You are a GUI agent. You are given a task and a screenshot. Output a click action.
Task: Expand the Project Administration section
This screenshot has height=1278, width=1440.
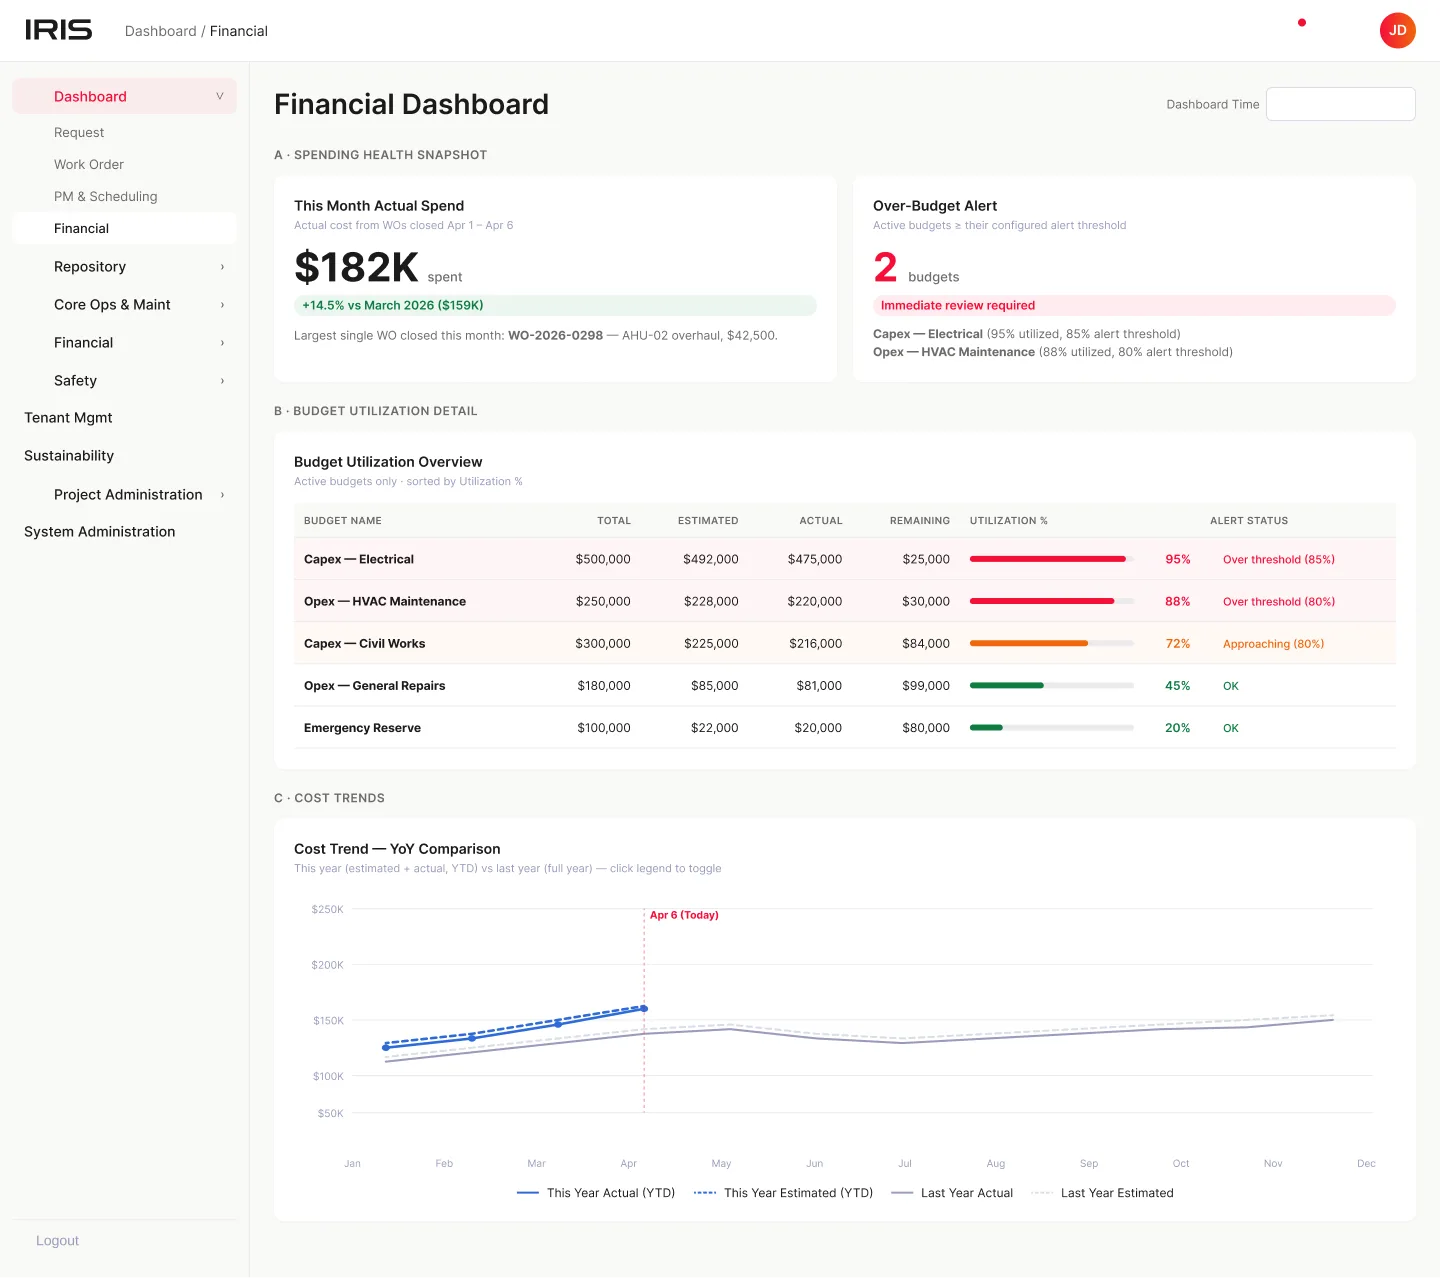click(124, 494)
